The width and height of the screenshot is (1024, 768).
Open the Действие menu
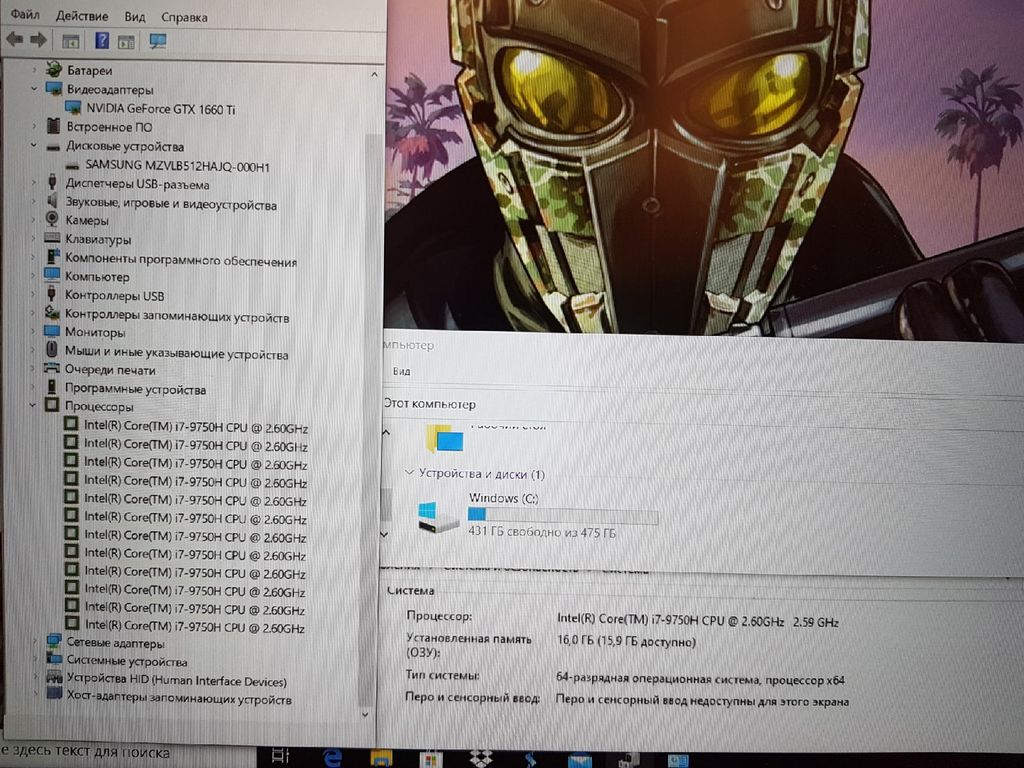click(x=82, y=16)
